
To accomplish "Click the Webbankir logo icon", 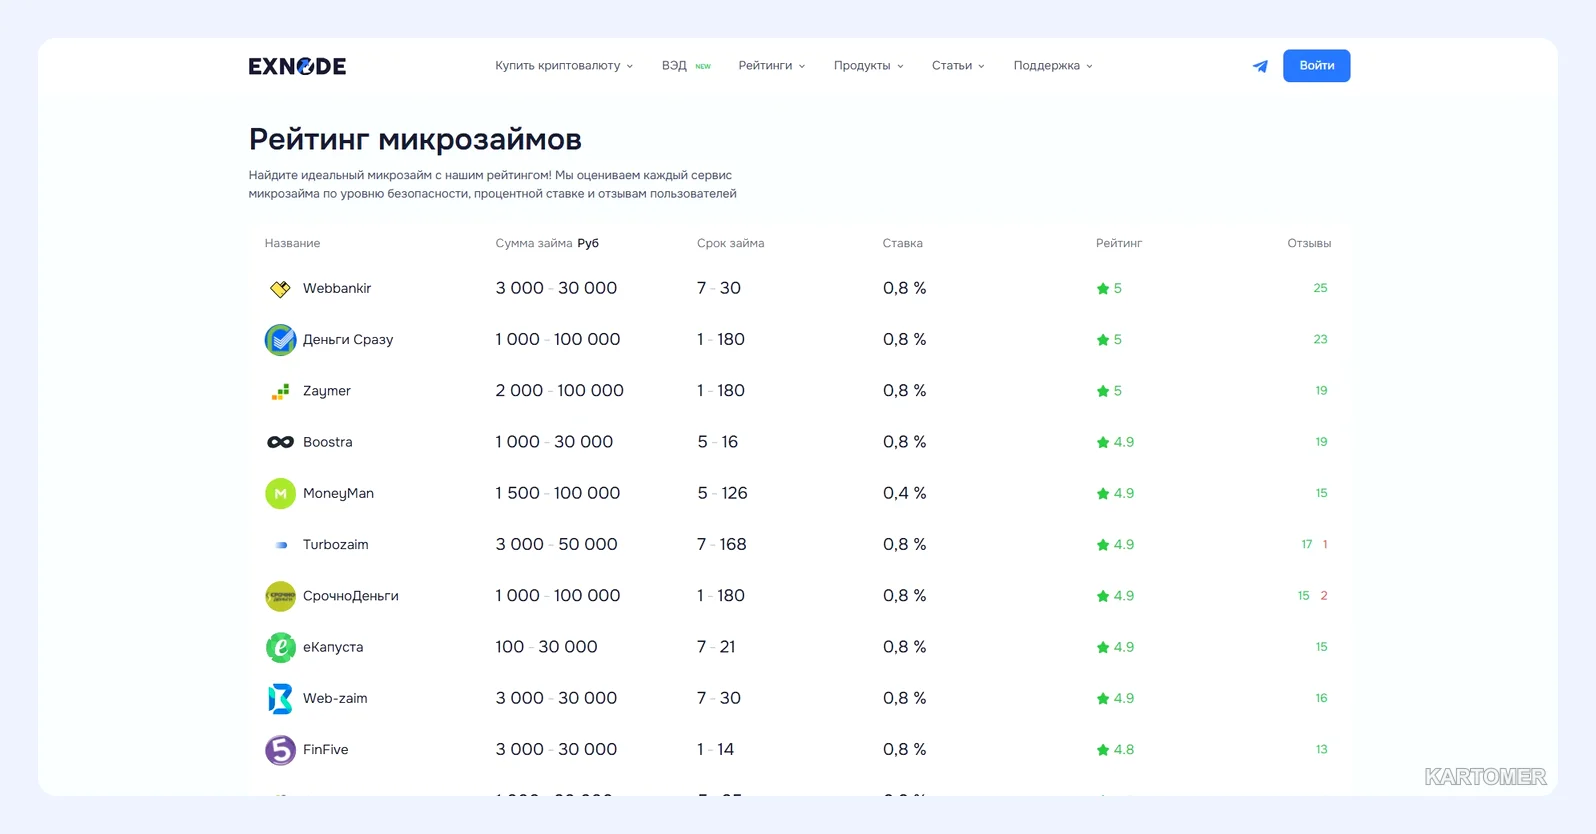I will point(280,289).
